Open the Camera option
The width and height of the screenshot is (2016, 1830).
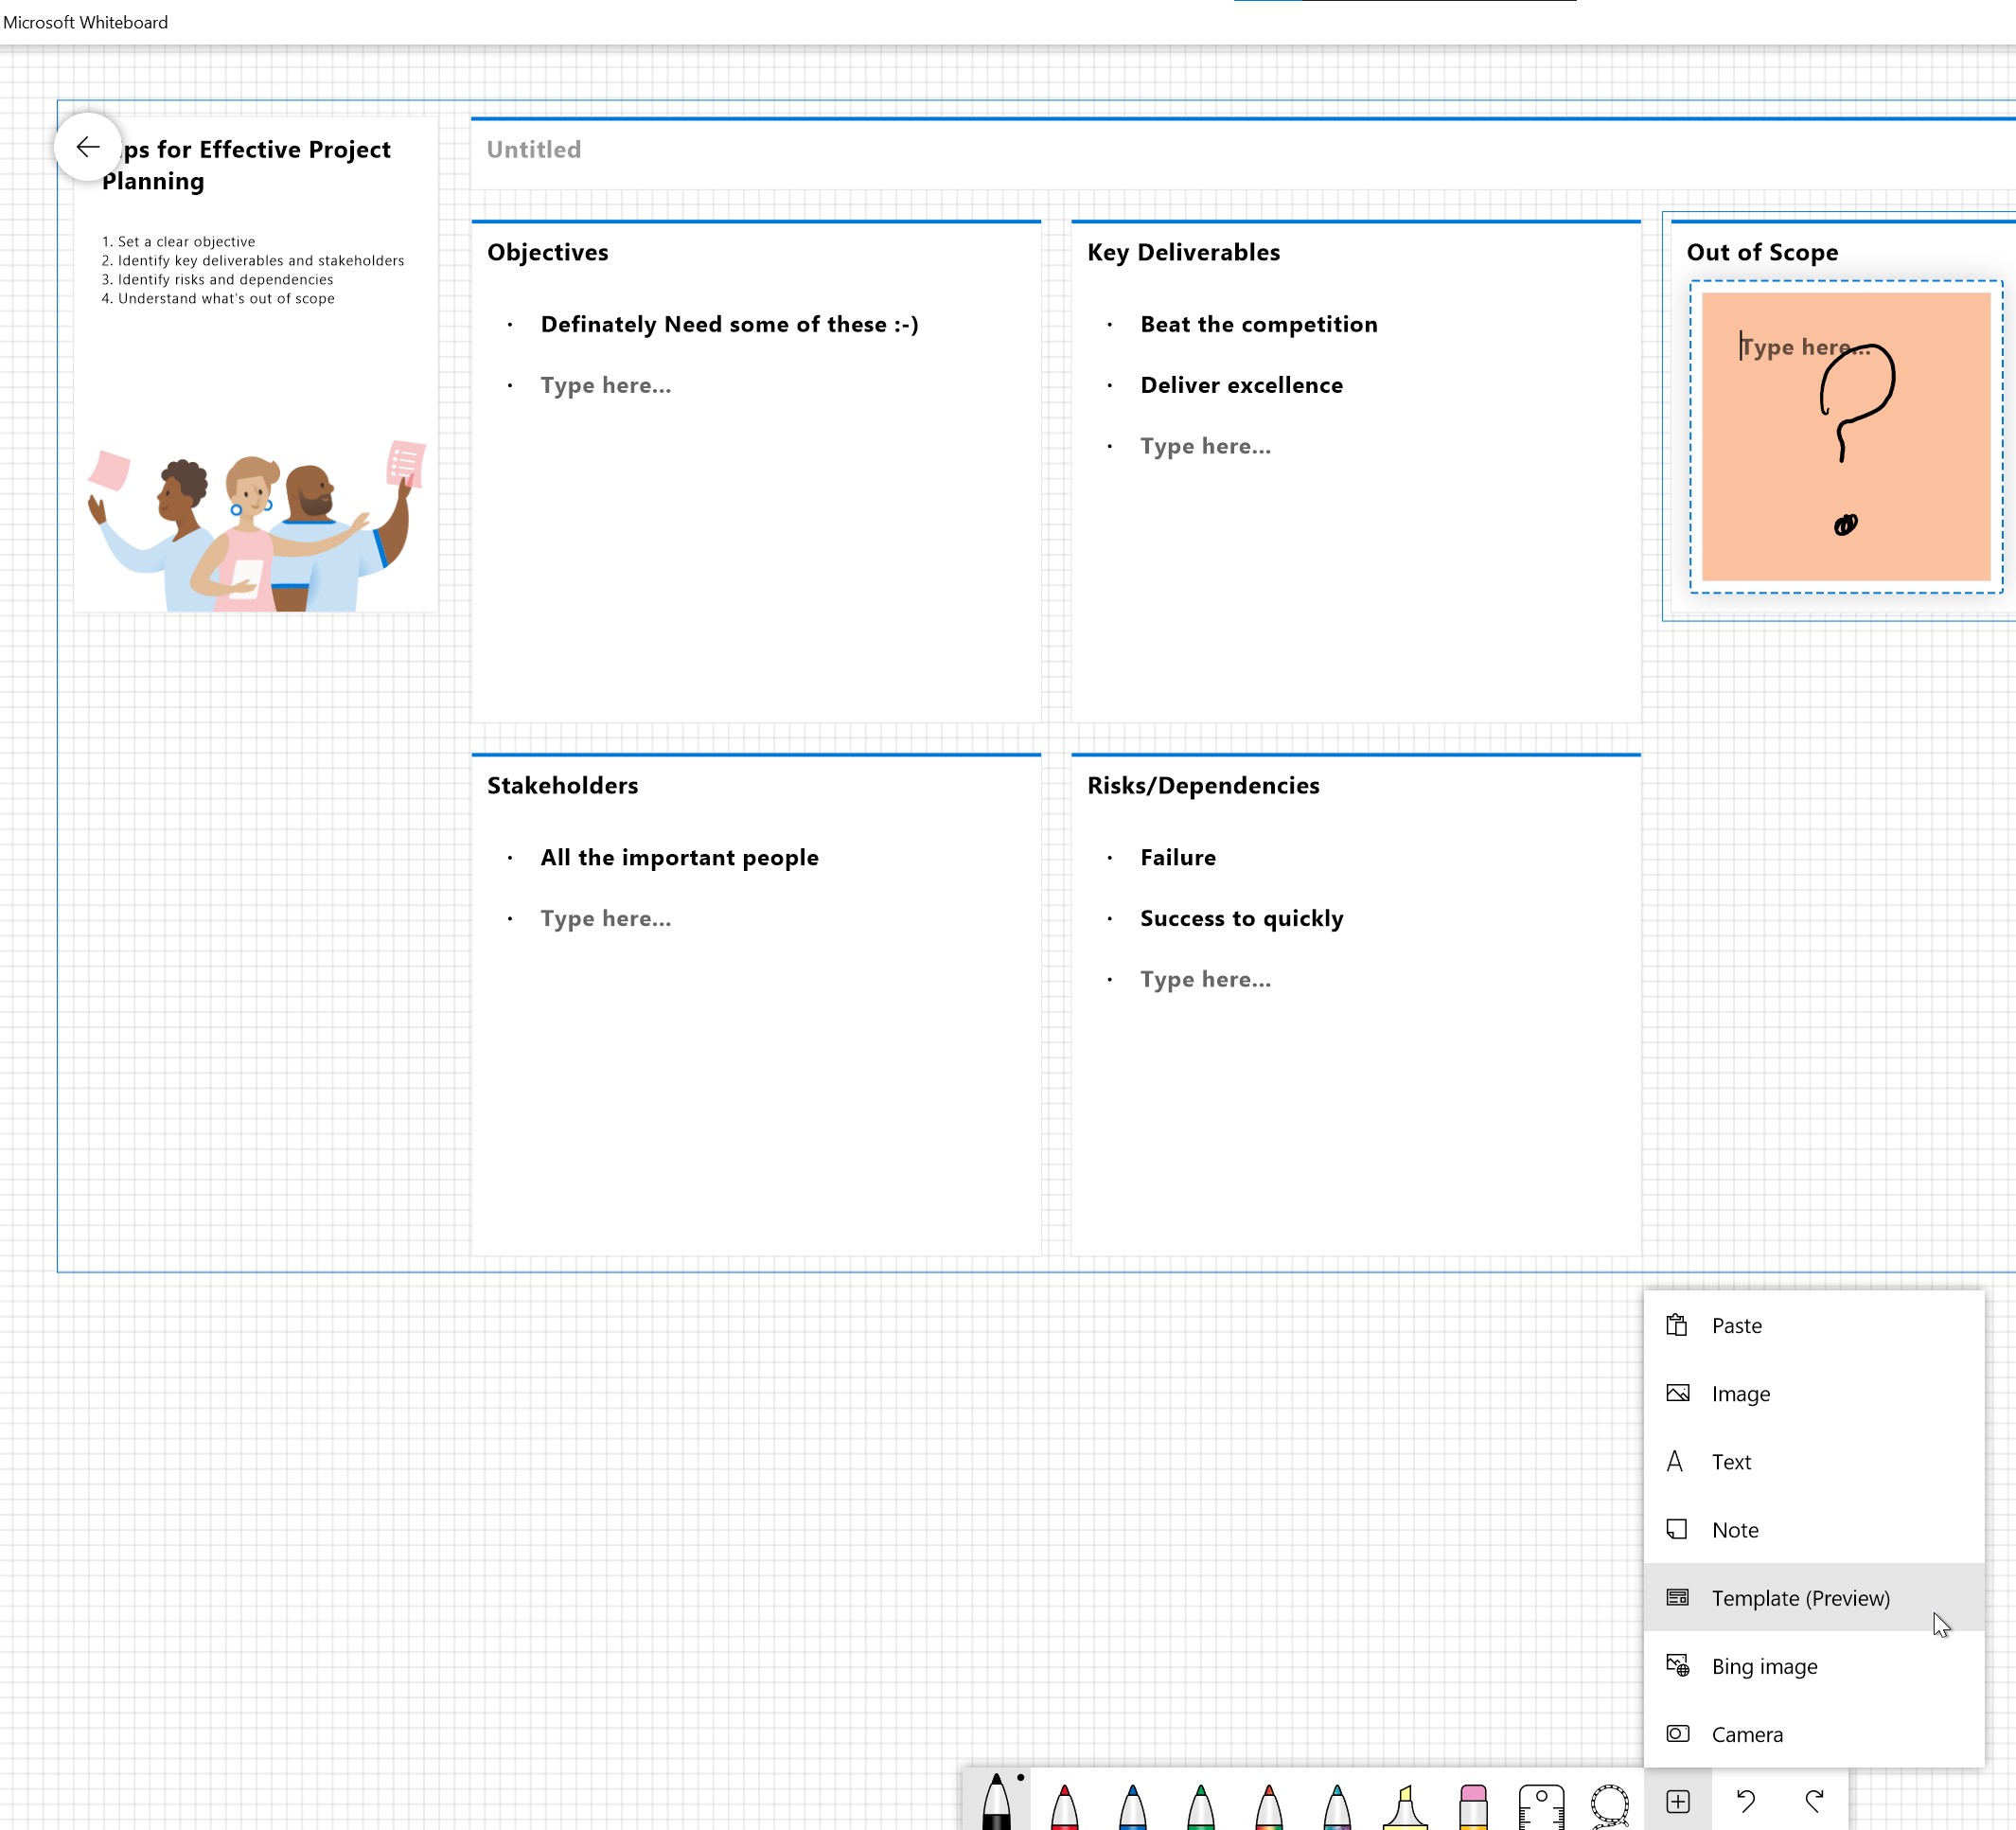(x=1746, y=1733)
